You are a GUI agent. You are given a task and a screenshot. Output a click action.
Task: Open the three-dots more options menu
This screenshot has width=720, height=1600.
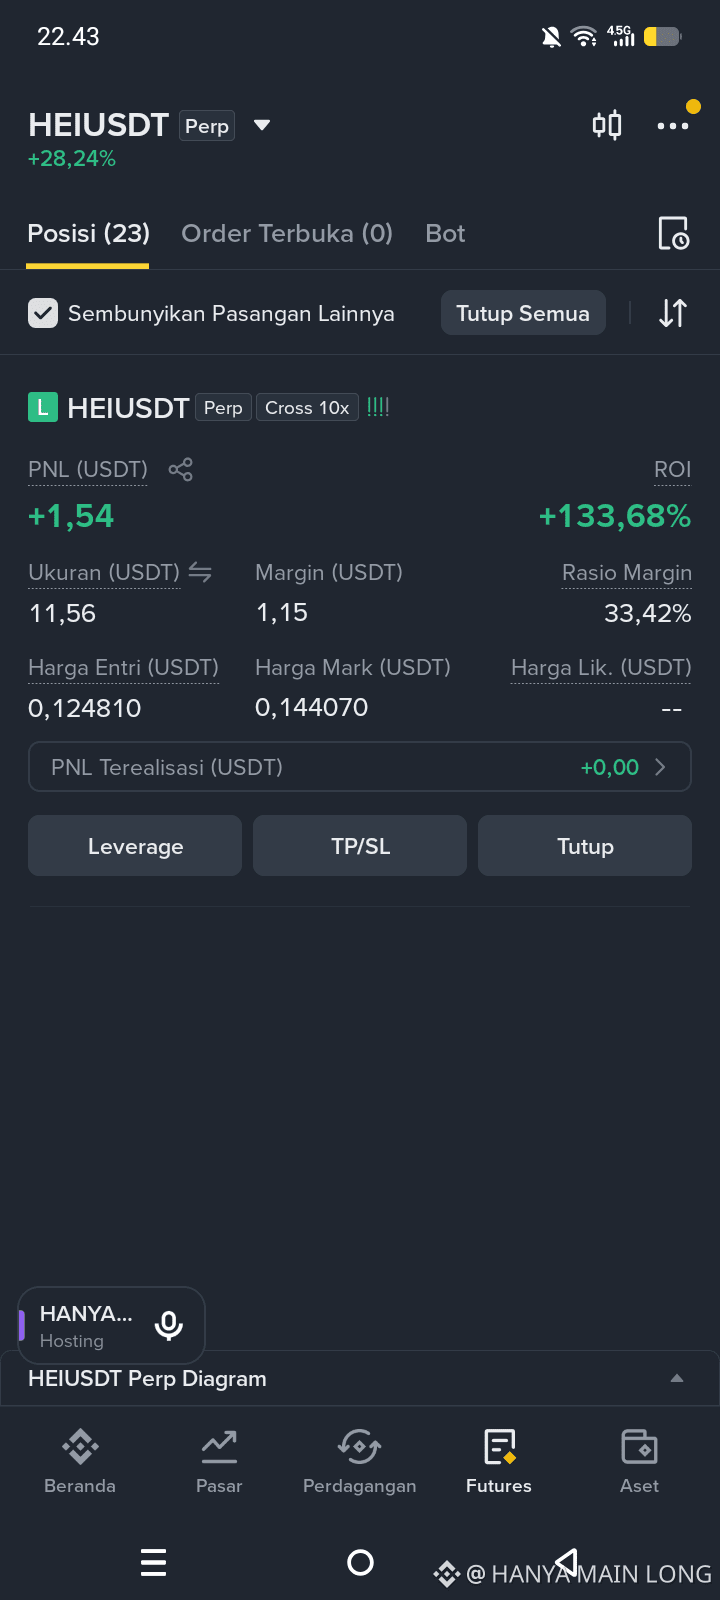[x=673, y=125]
